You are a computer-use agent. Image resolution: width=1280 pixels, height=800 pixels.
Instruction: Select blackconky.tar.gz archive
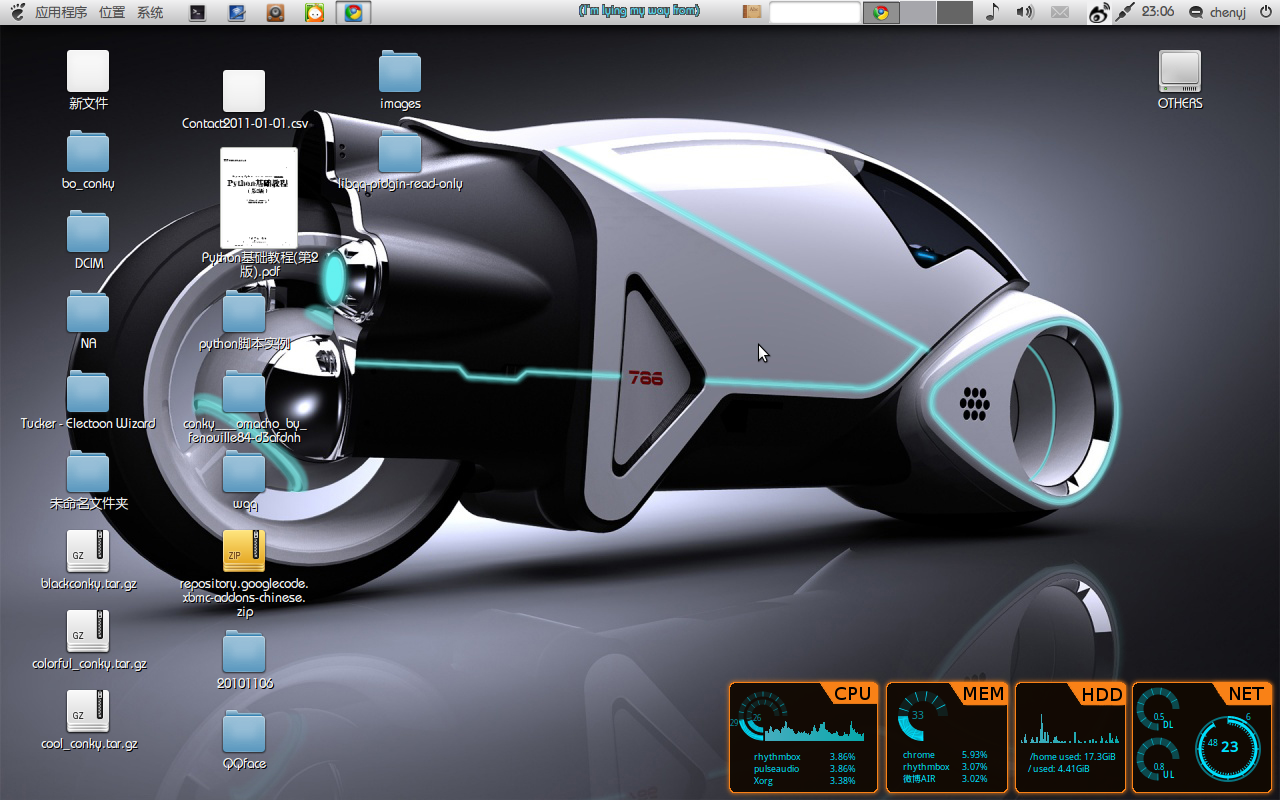pos(88,560)
